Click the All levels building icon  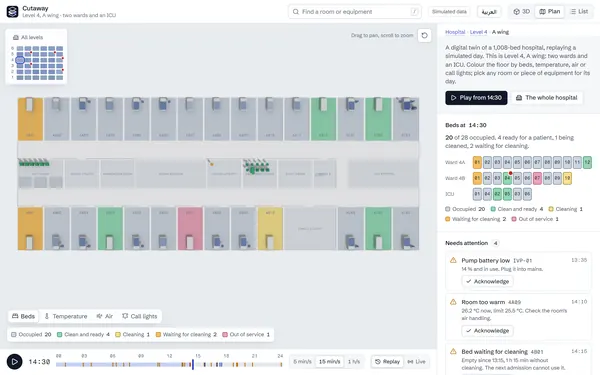[16, 38]
